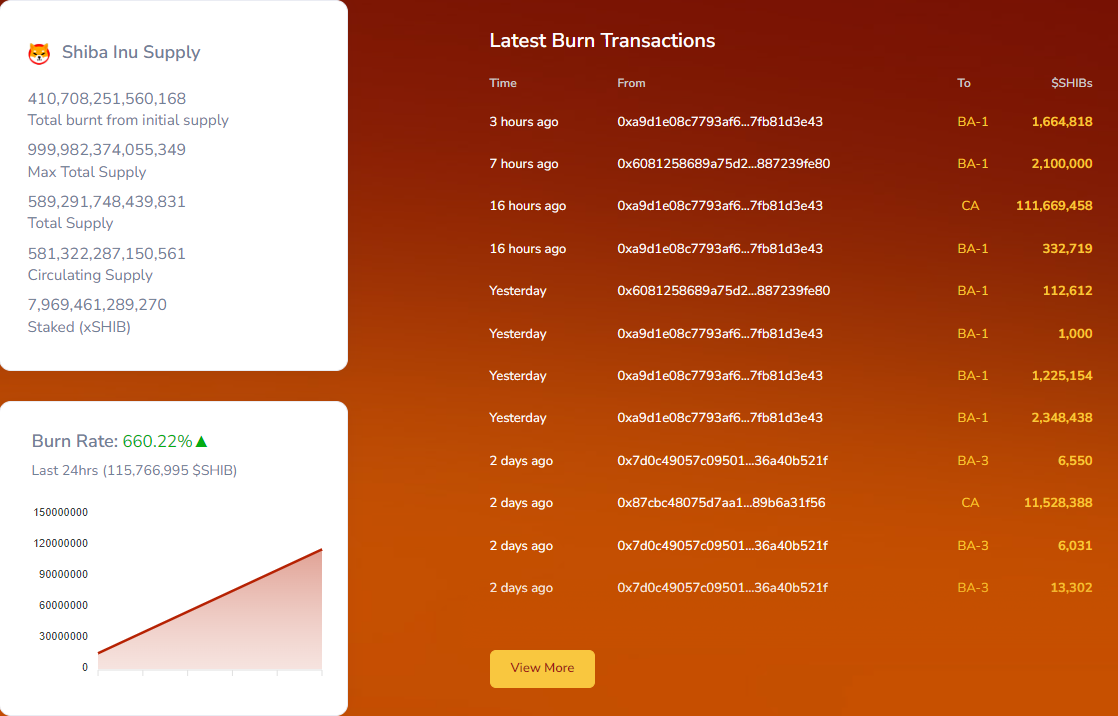Viewport: 1118px width, 716px height.
Task: Open the sender address for 332,719 burn
Action: pyautogui.click(x=719, y=249)
